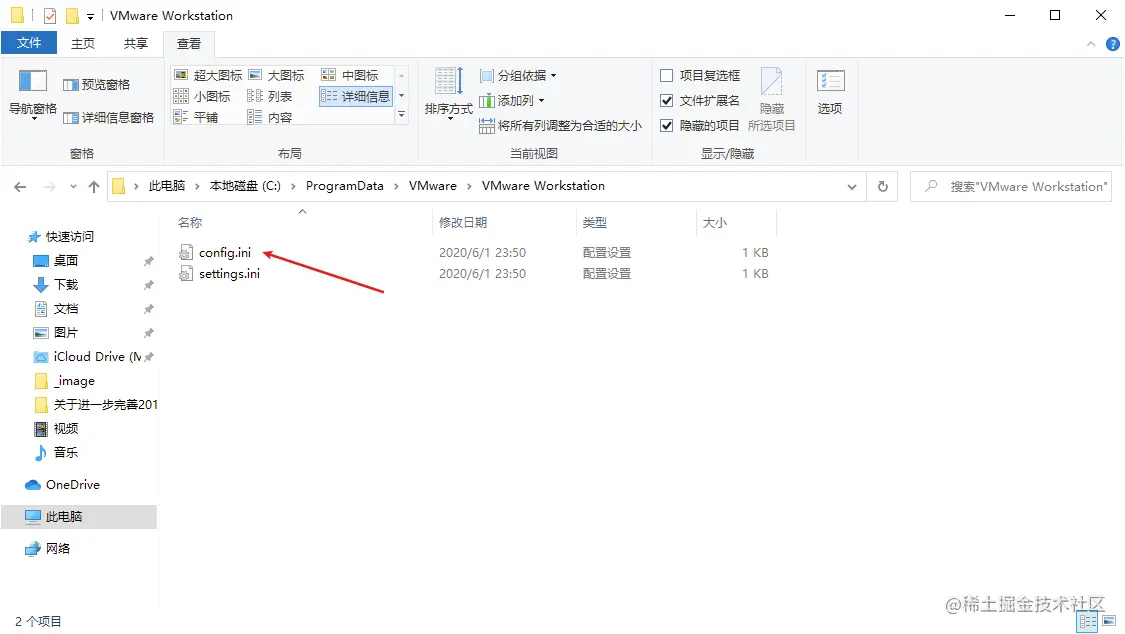
Task: Open Documents (文档) in the sidebar
Action: tap(65, 308)
